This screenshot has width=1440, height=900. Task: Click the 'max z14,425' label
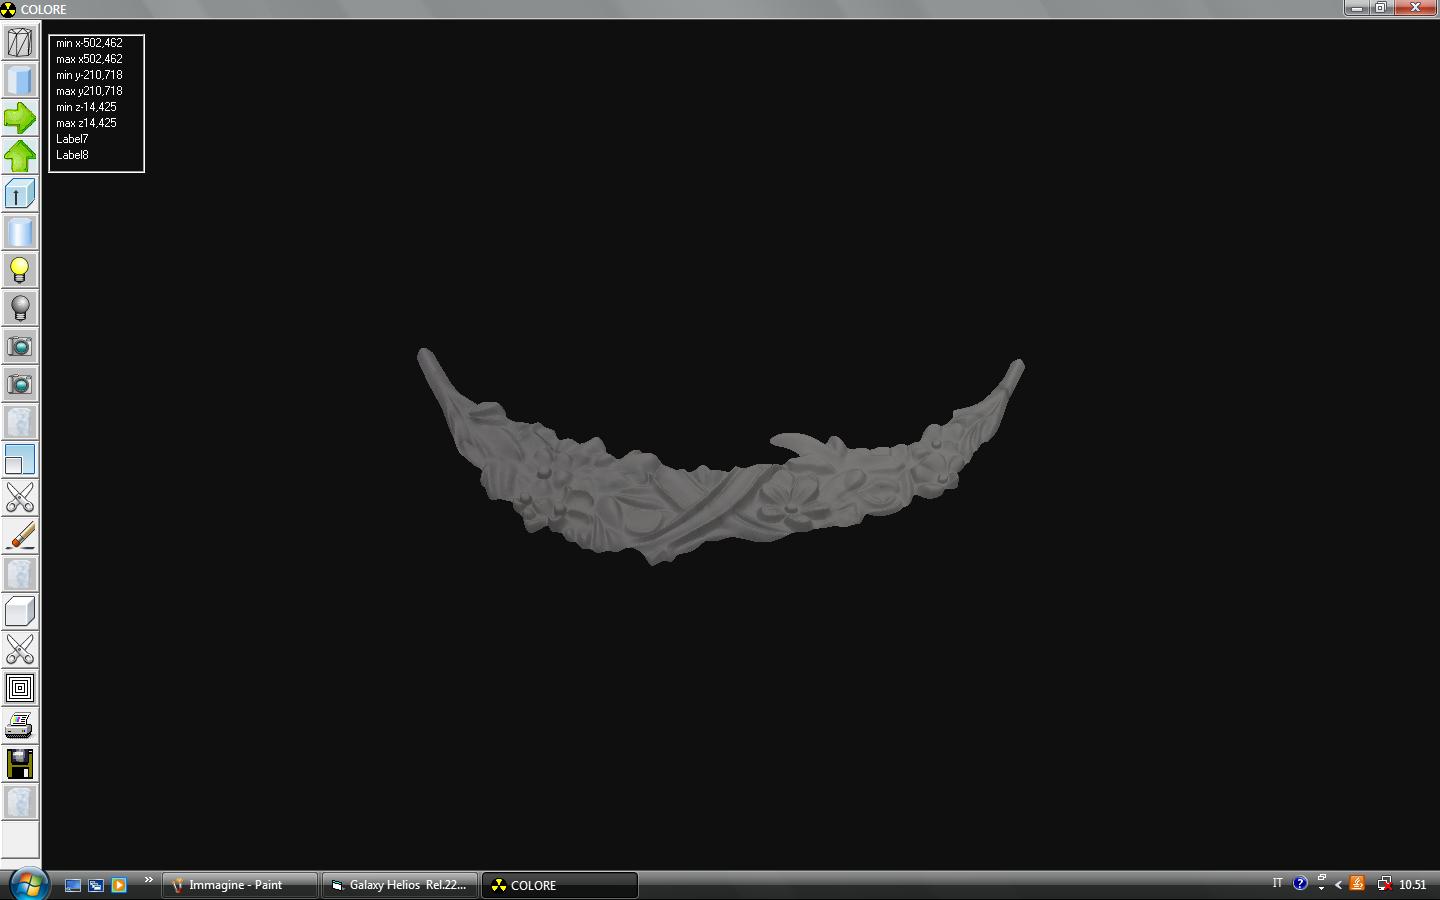click(86, 123)
